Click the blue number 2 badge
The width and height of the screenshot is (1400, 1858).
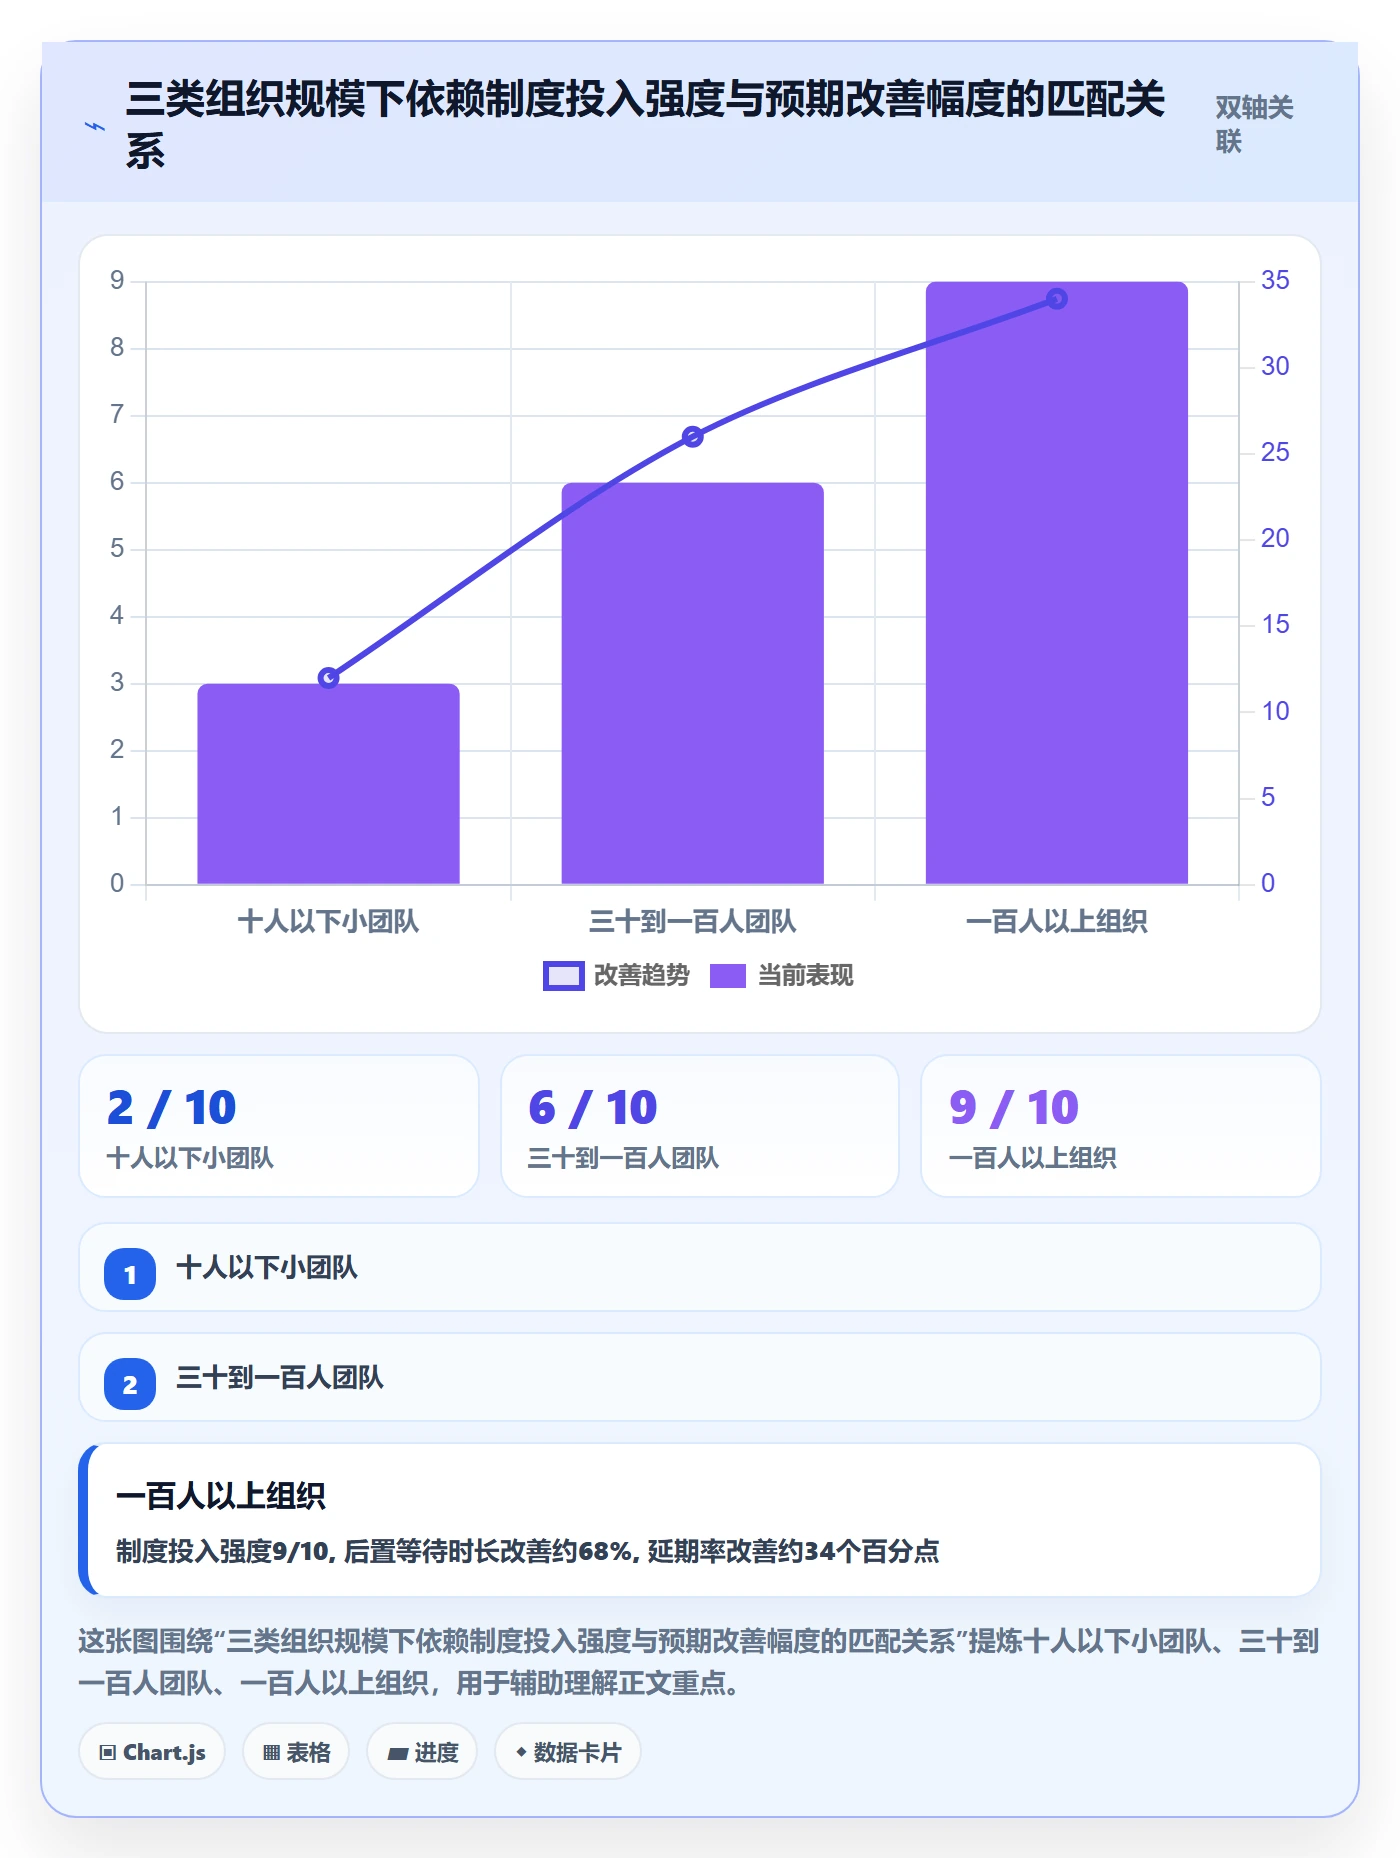tap(130, 1384)
